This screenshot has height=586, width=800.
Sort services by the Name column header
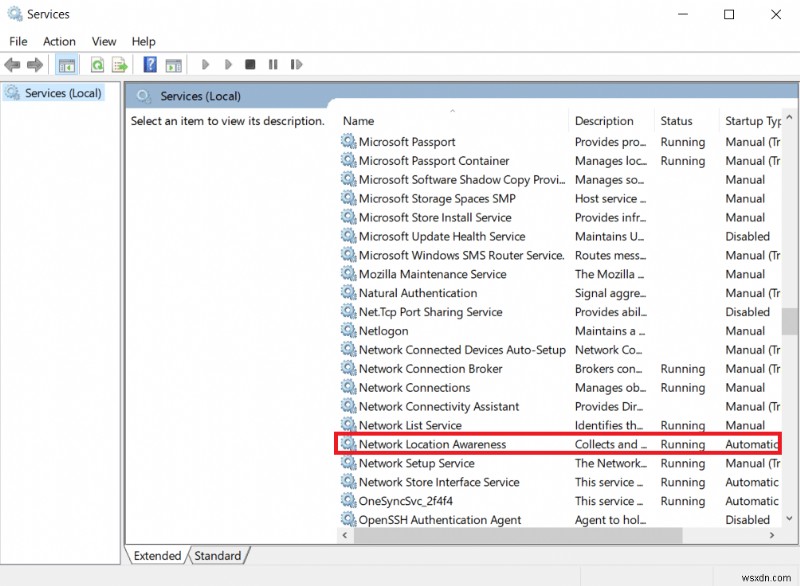(358, 120)
